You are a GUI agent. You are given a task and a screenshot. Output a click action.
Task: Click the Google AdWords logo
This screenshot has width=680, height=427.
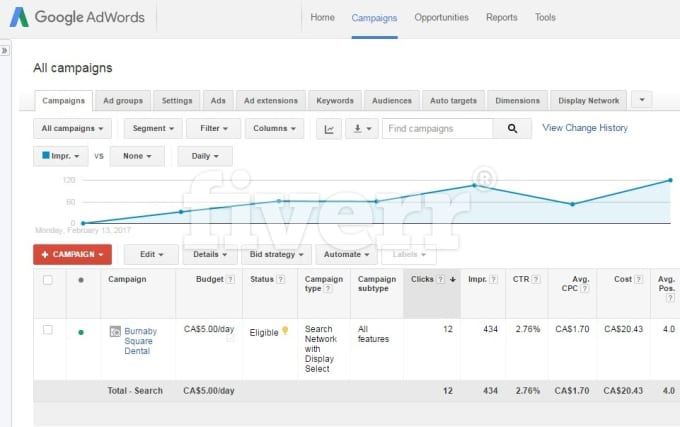click(x=77, y=17)
